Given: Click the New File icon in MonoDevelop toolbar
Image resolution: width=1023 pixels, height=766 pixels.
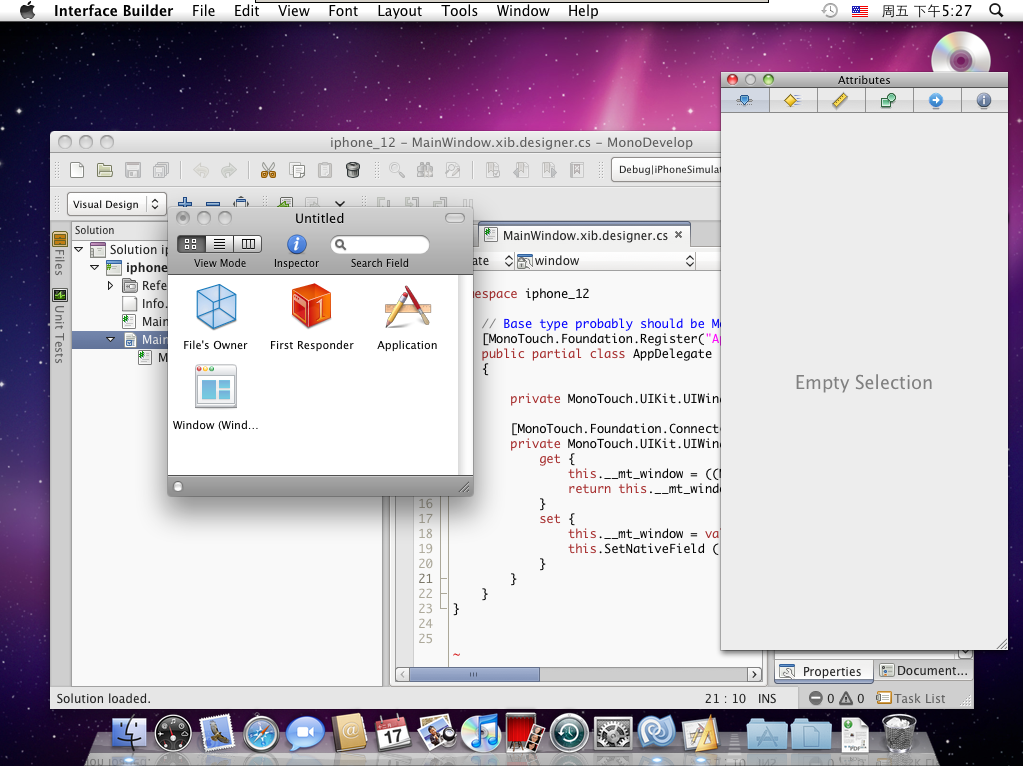Looking at the screenshot, I should [x=77, y=170].
